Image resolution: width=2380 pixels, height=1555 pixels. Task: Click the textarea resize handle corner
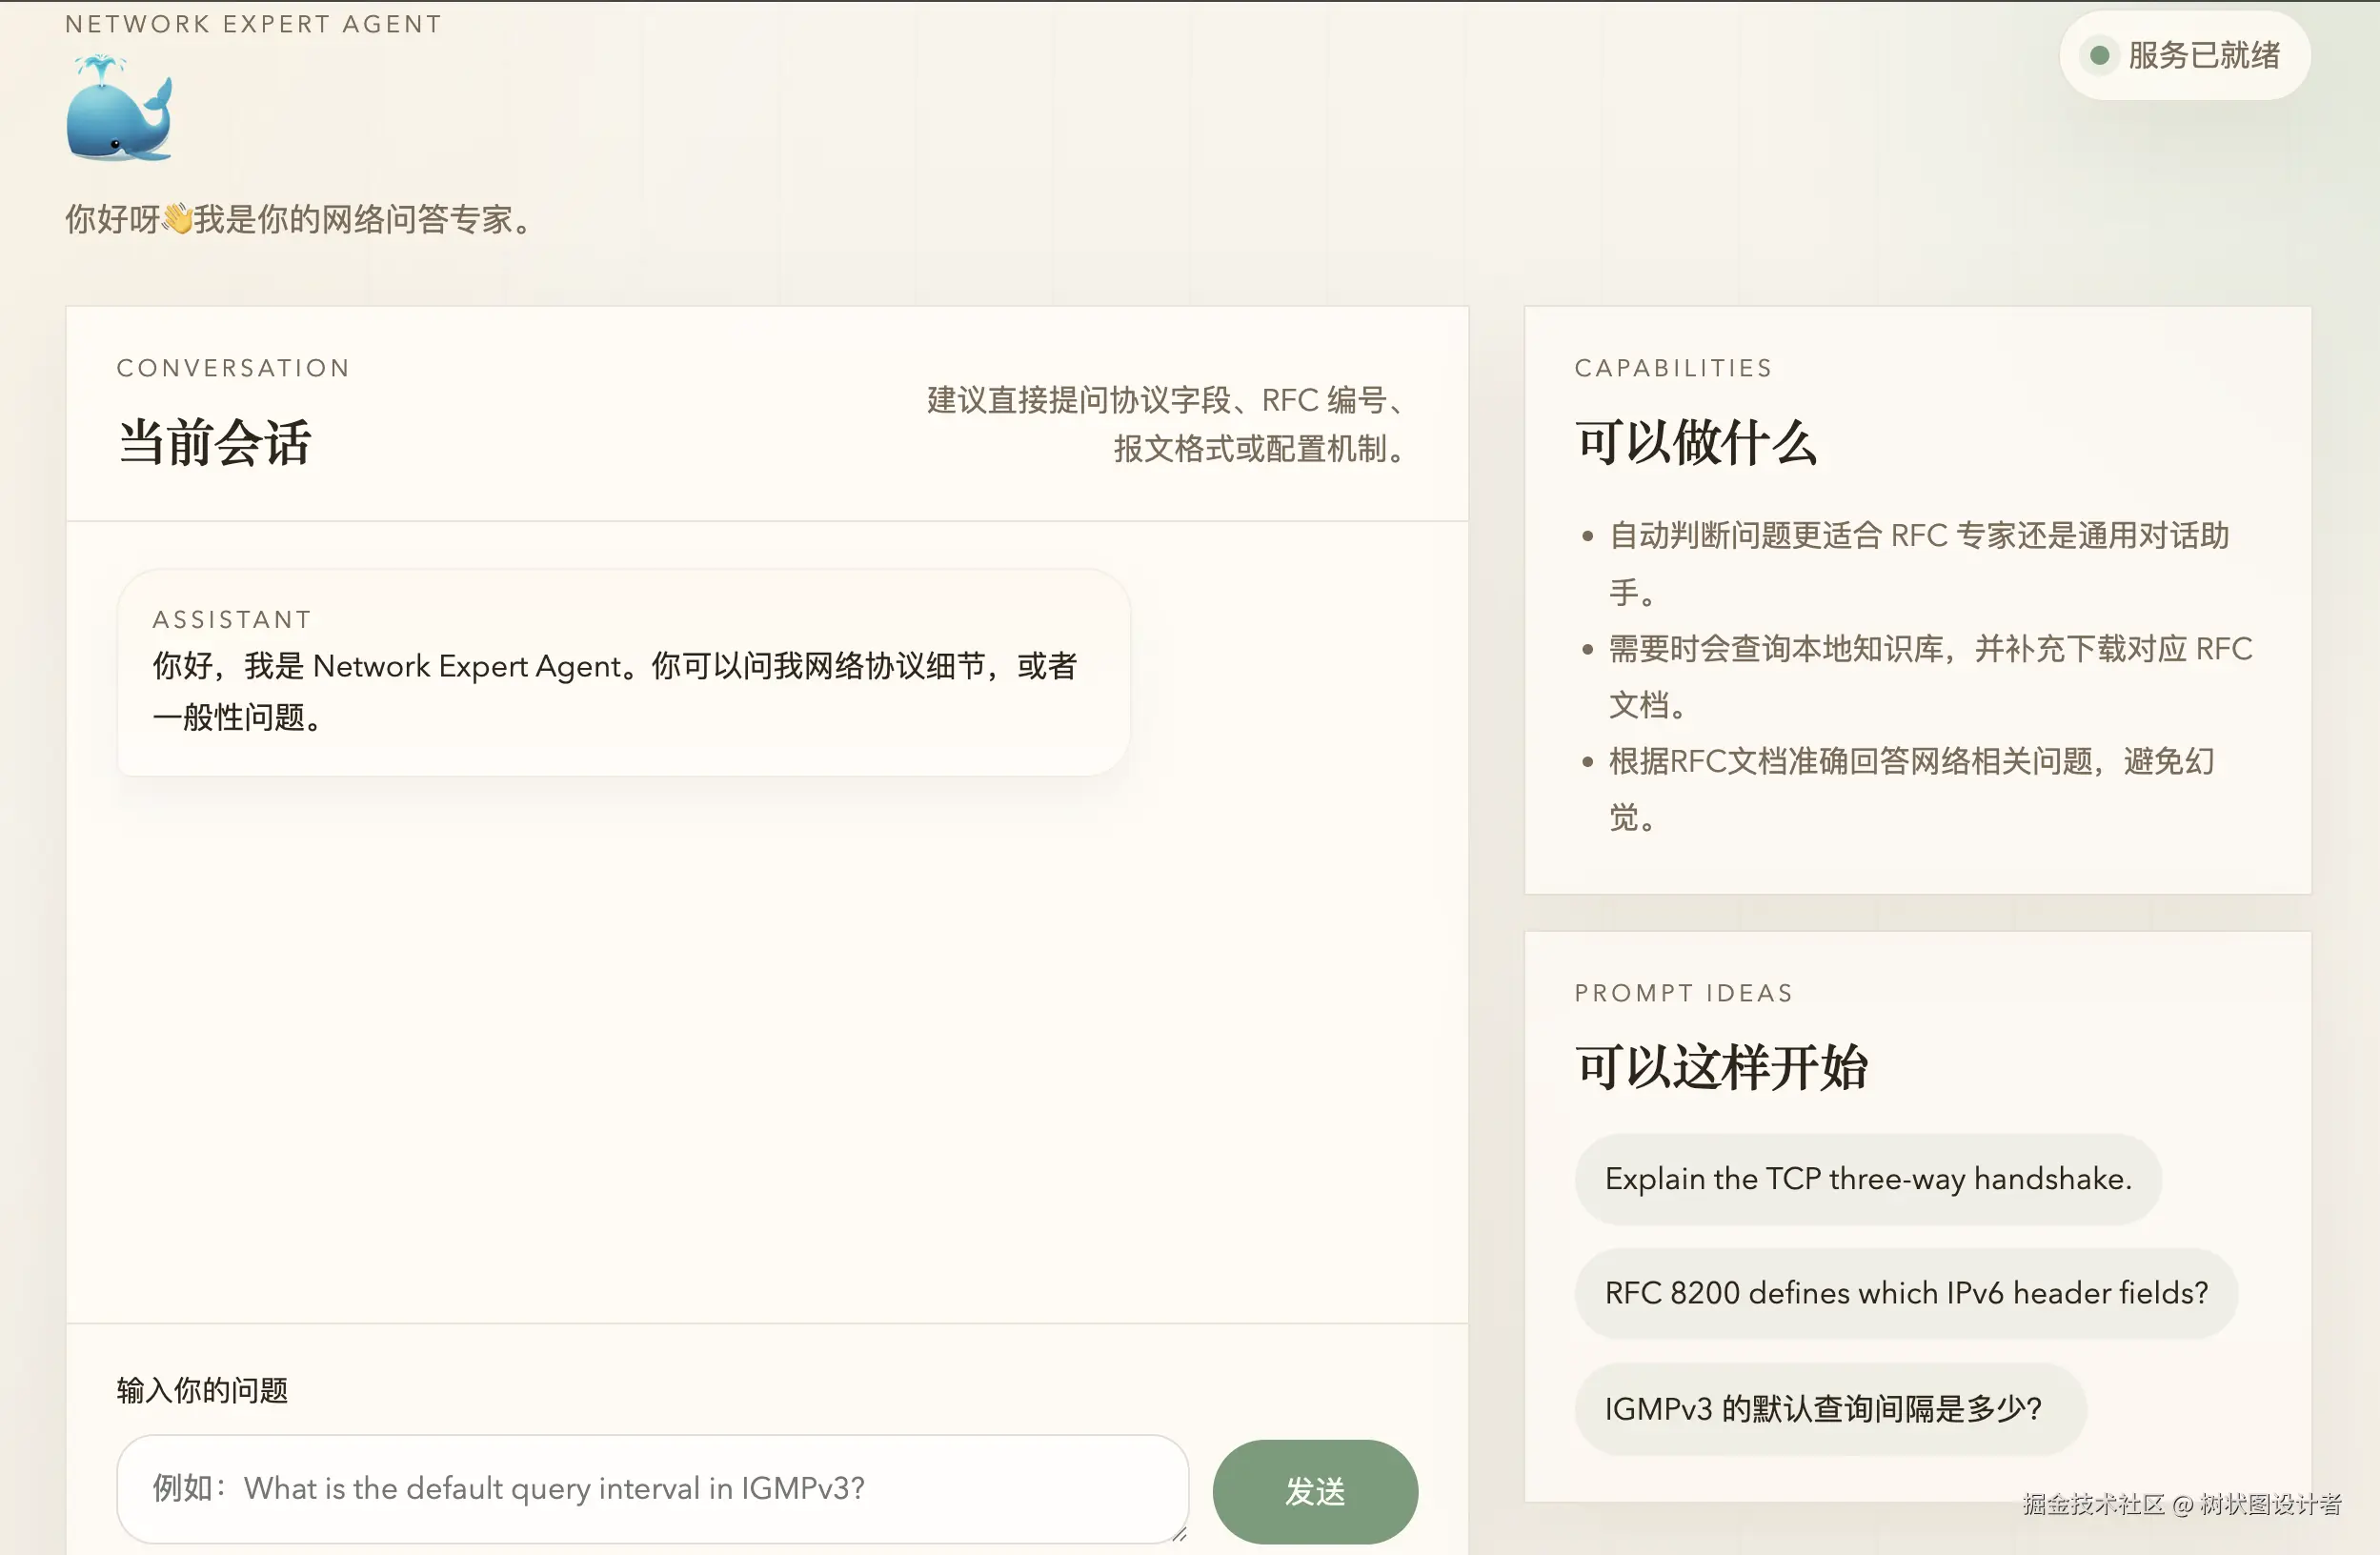(x=1179, y=1533)
